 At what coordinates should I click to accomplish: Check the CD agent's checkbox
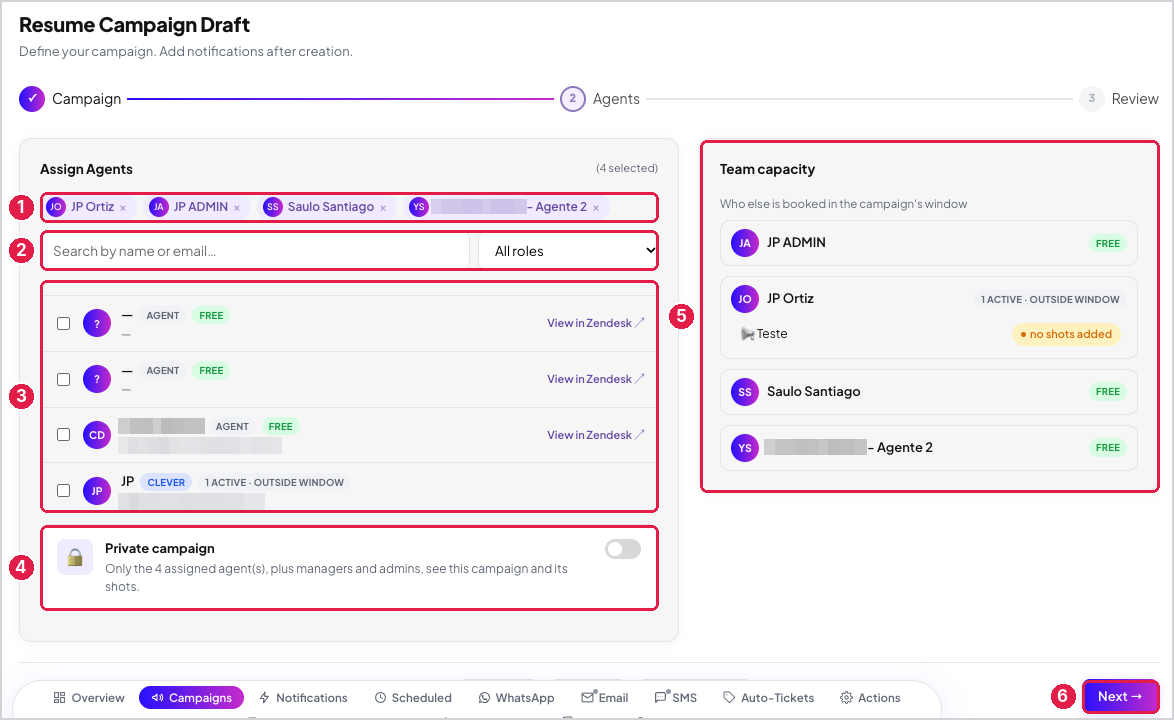pos(64,435)
